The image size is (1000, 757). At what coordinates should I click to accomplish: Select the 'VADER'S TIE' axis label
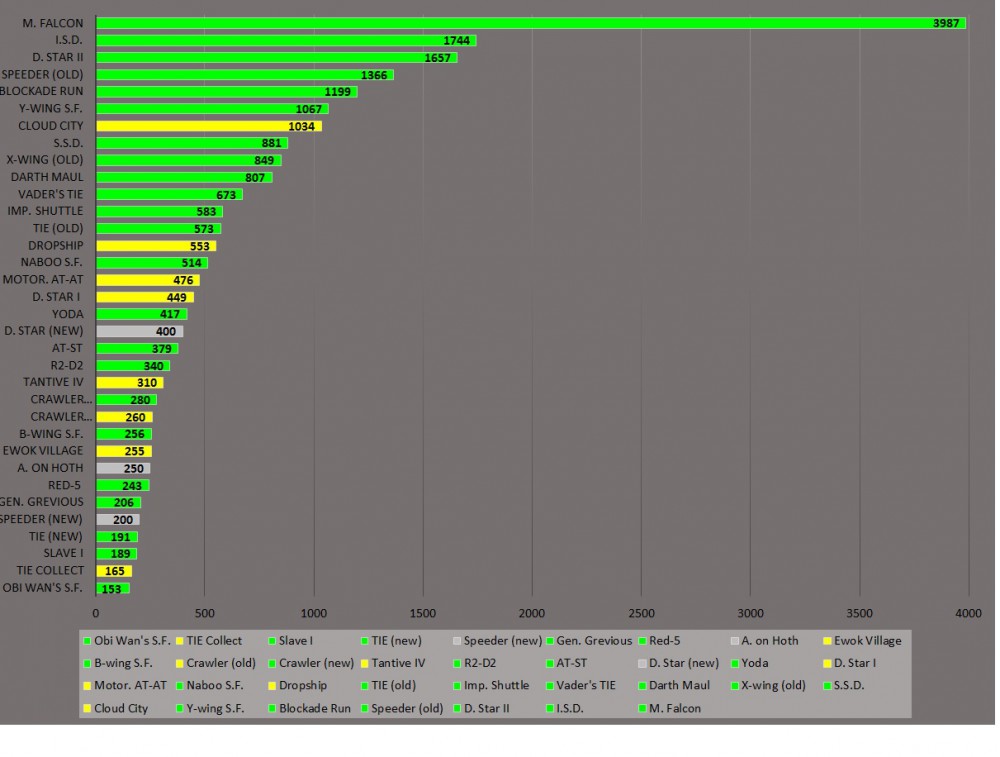coord(50,194)
